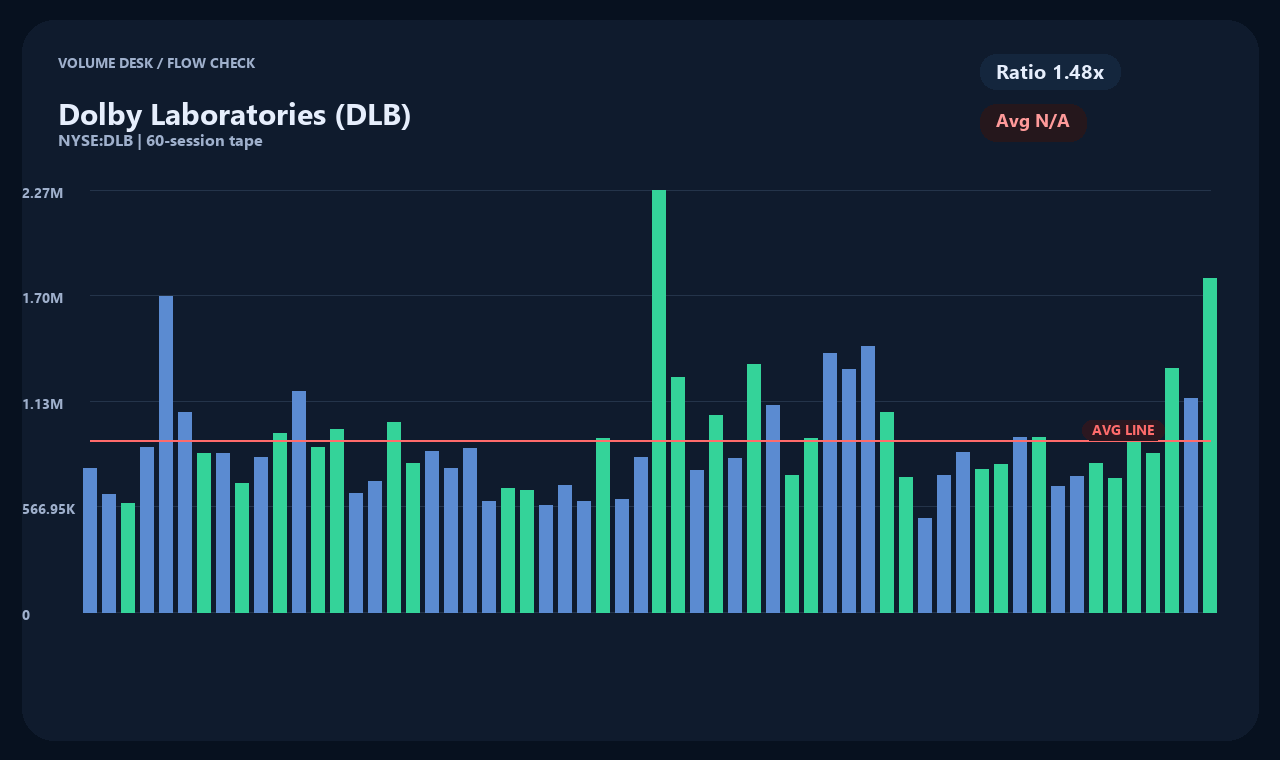Click the 0 axis label
Viewport: 1280px width, 760px height.
[x=26, y=615]
